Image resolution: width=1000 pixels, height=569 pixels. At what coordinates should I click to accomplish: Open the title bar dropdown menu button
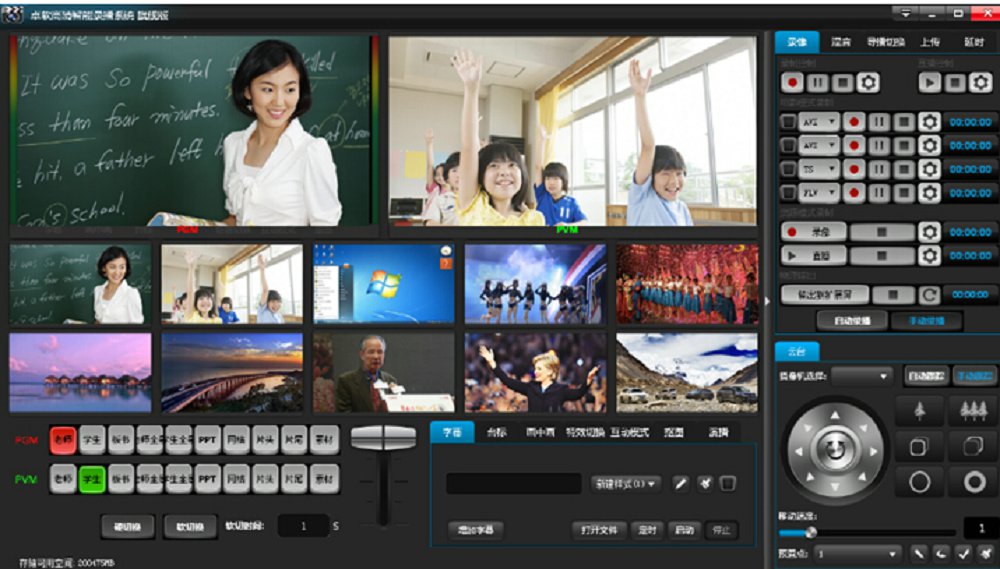[x=906, y=12]
